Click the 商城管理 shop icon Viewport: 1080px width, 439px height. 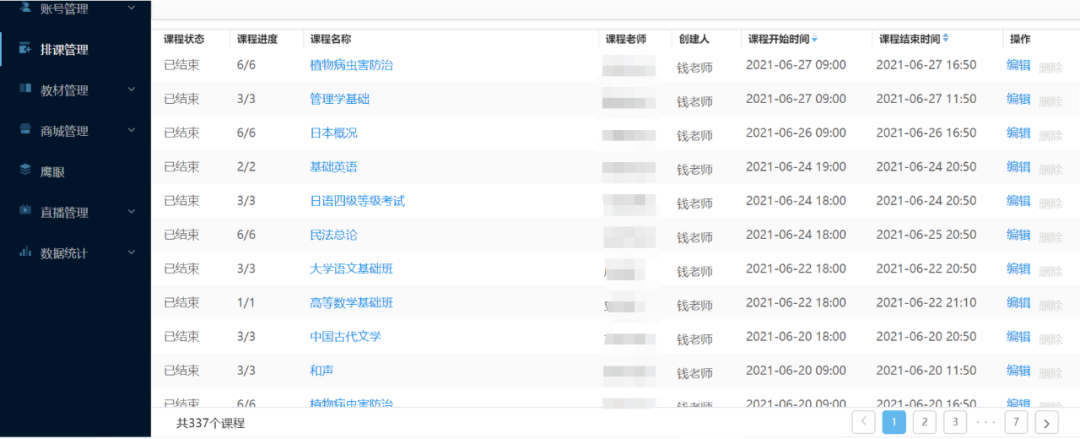25,130
